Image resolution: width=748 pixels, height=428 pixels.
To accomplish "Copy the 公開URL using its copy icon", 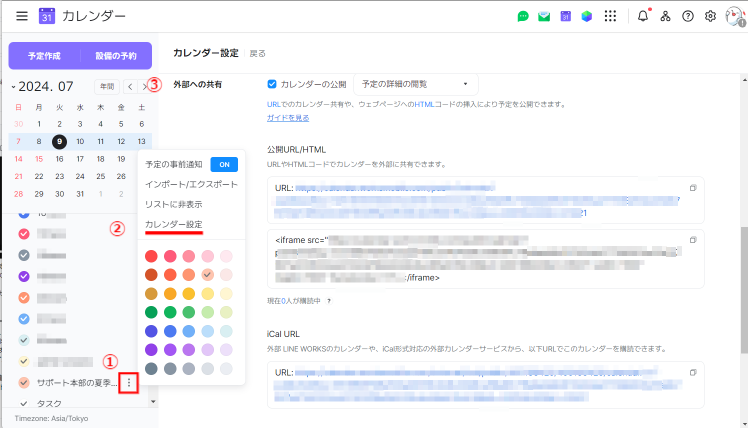I will click(693, 188).
